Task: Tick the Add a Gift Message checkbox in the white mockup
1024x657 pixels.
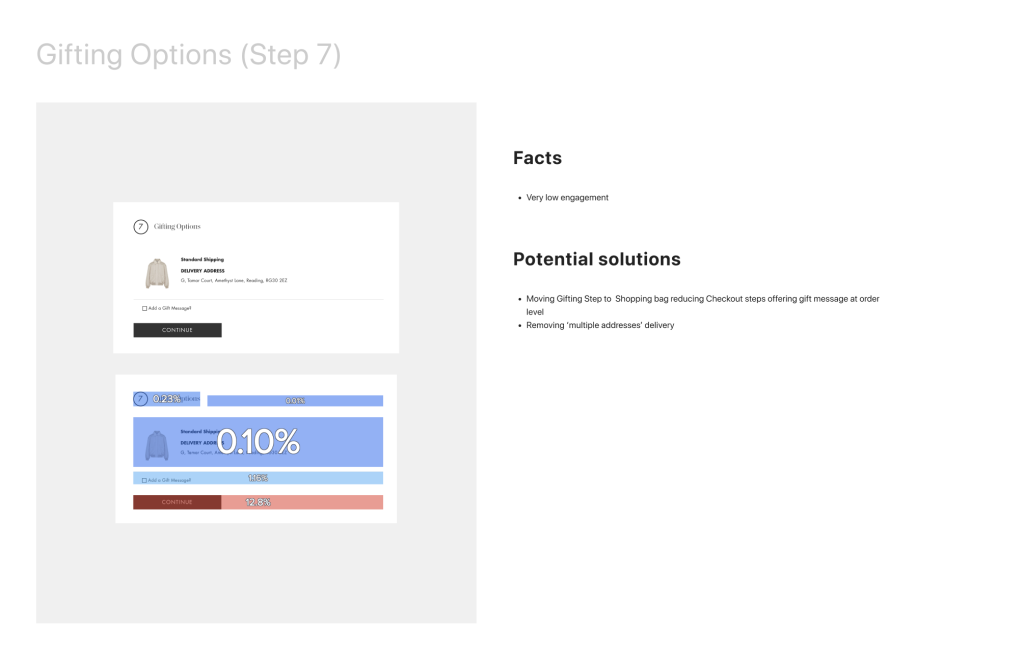Action: (145, 308)
